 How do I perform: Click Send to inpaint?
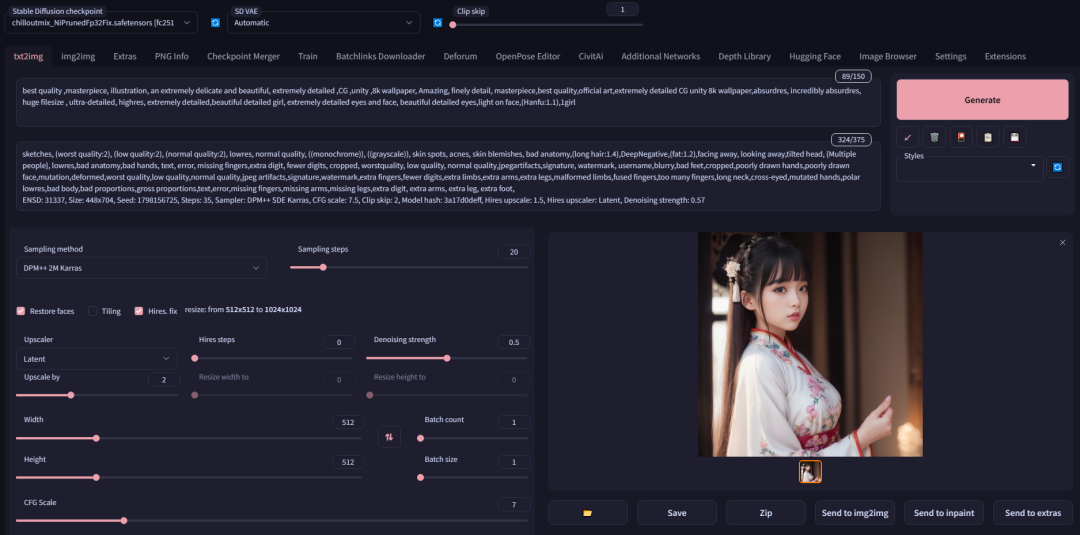tap(944, 513)
